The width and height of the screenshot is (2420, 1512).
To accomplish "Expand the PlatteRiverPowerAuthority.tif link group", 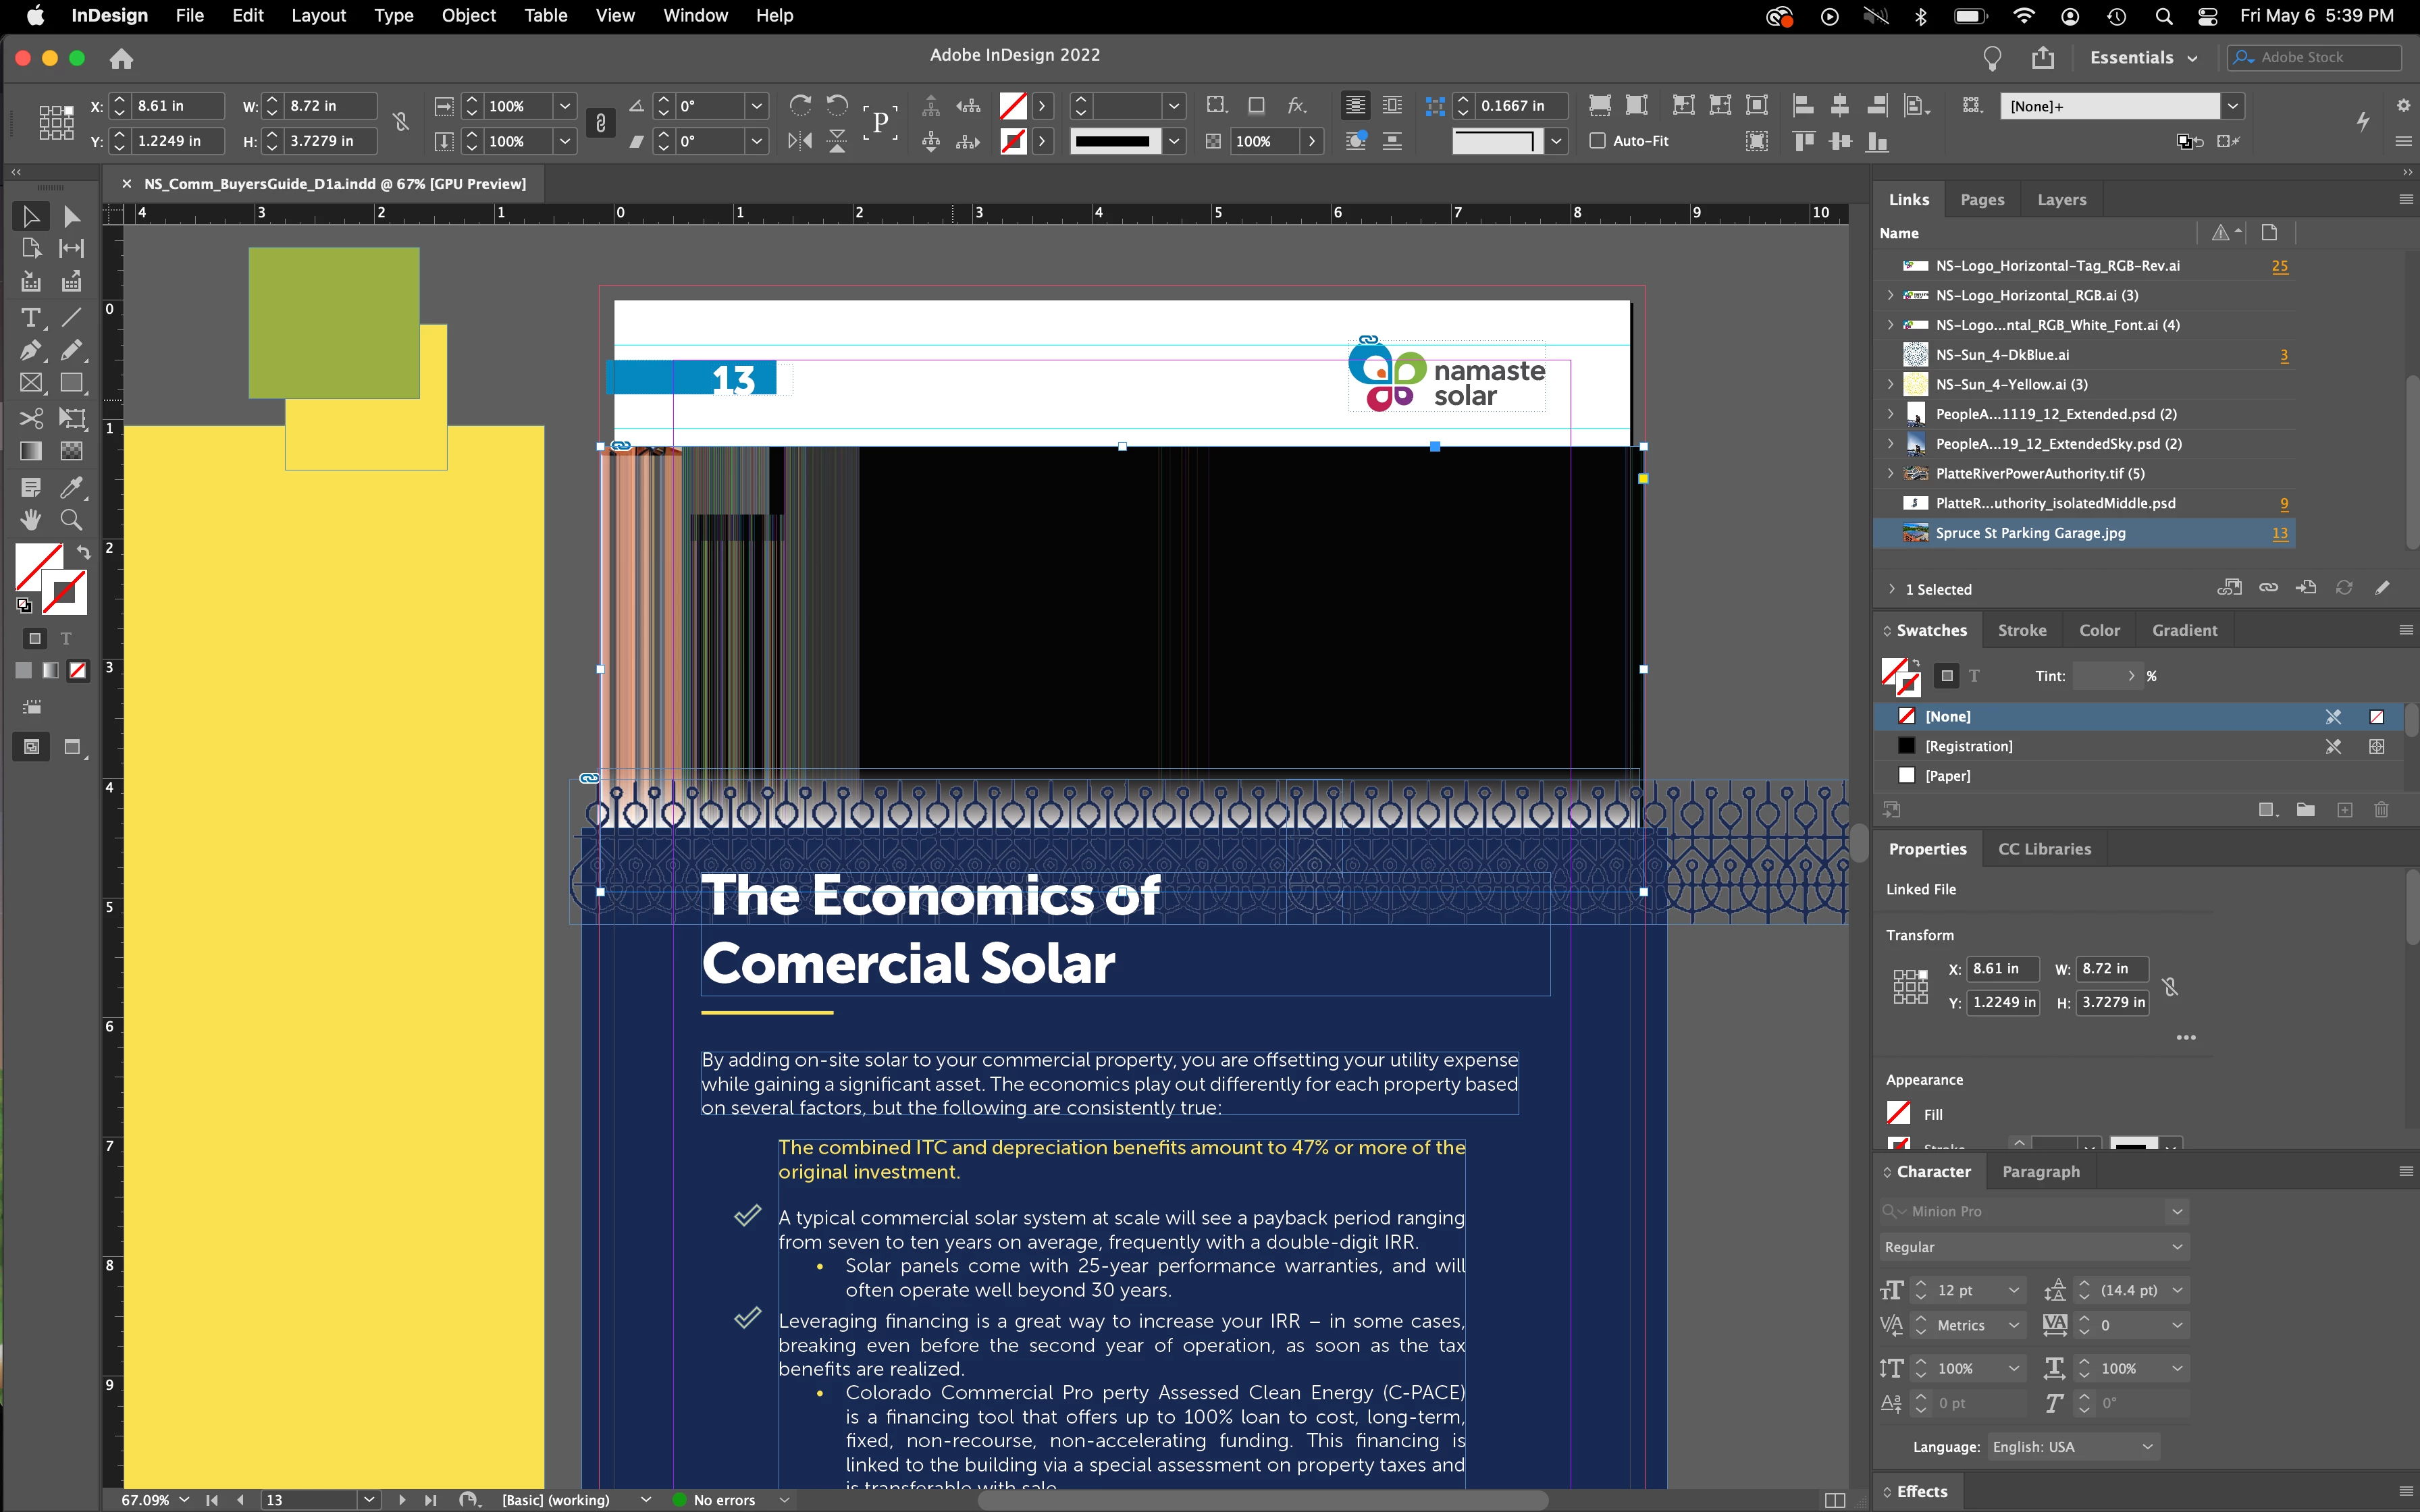I will coord(1890,474).
